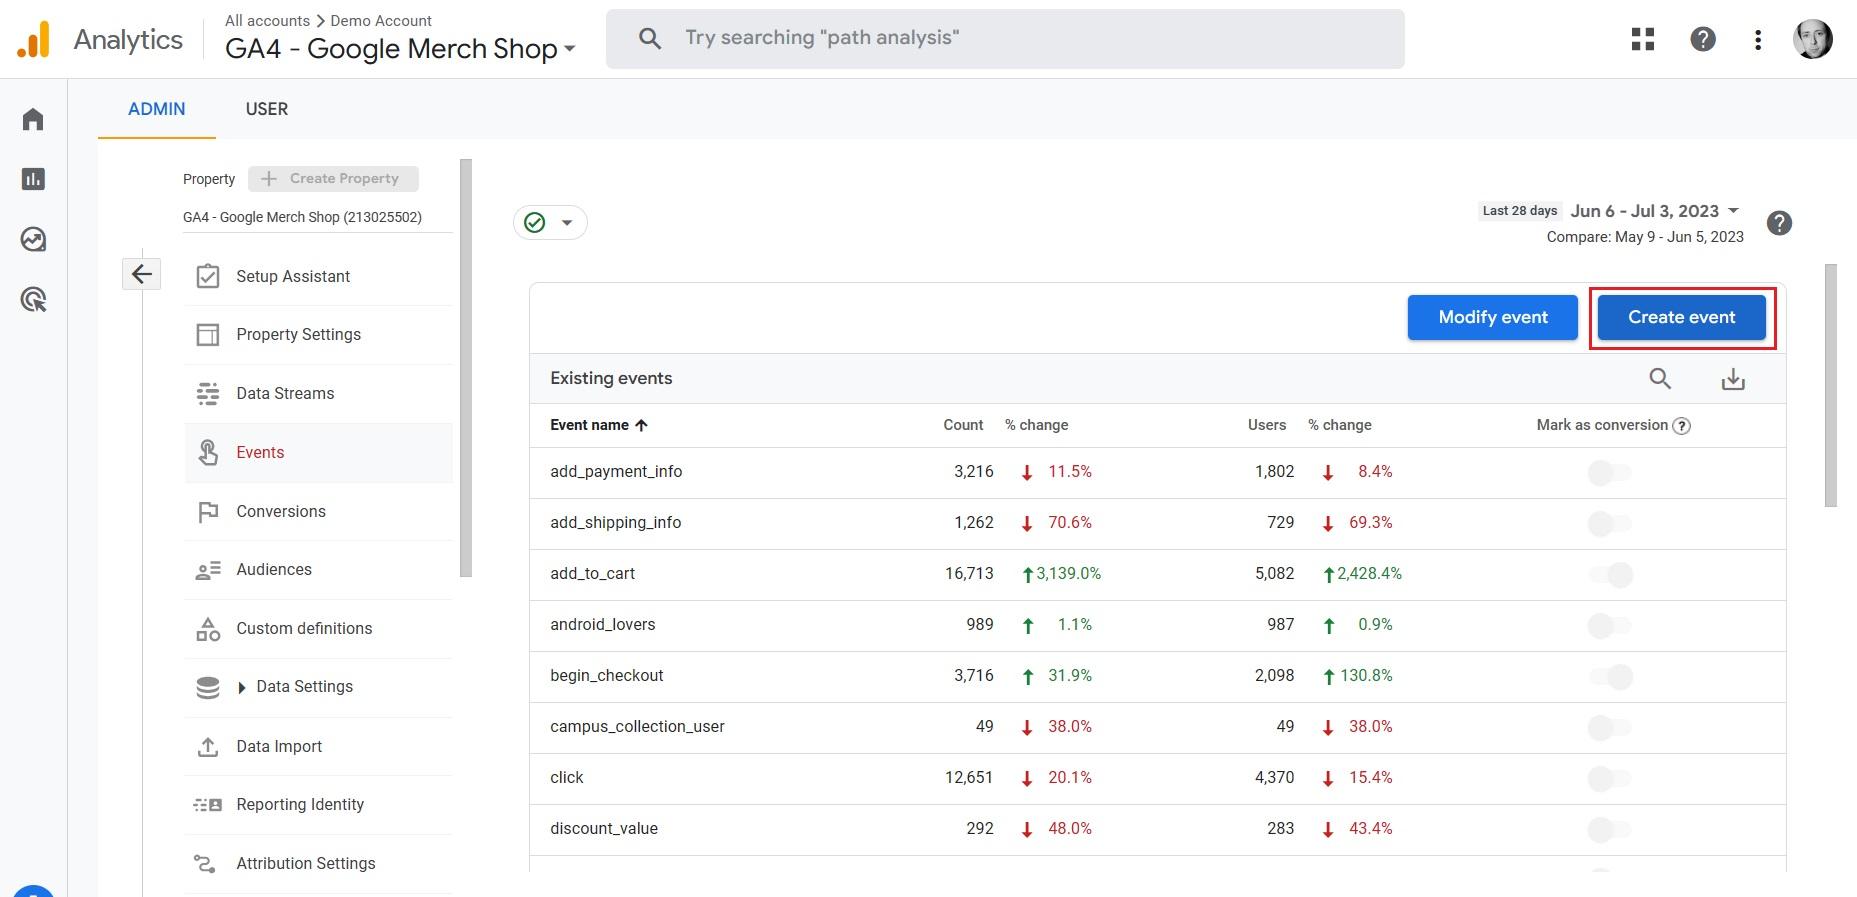Select Events in the property menu
1857x897 pixels.
point(319,453)
